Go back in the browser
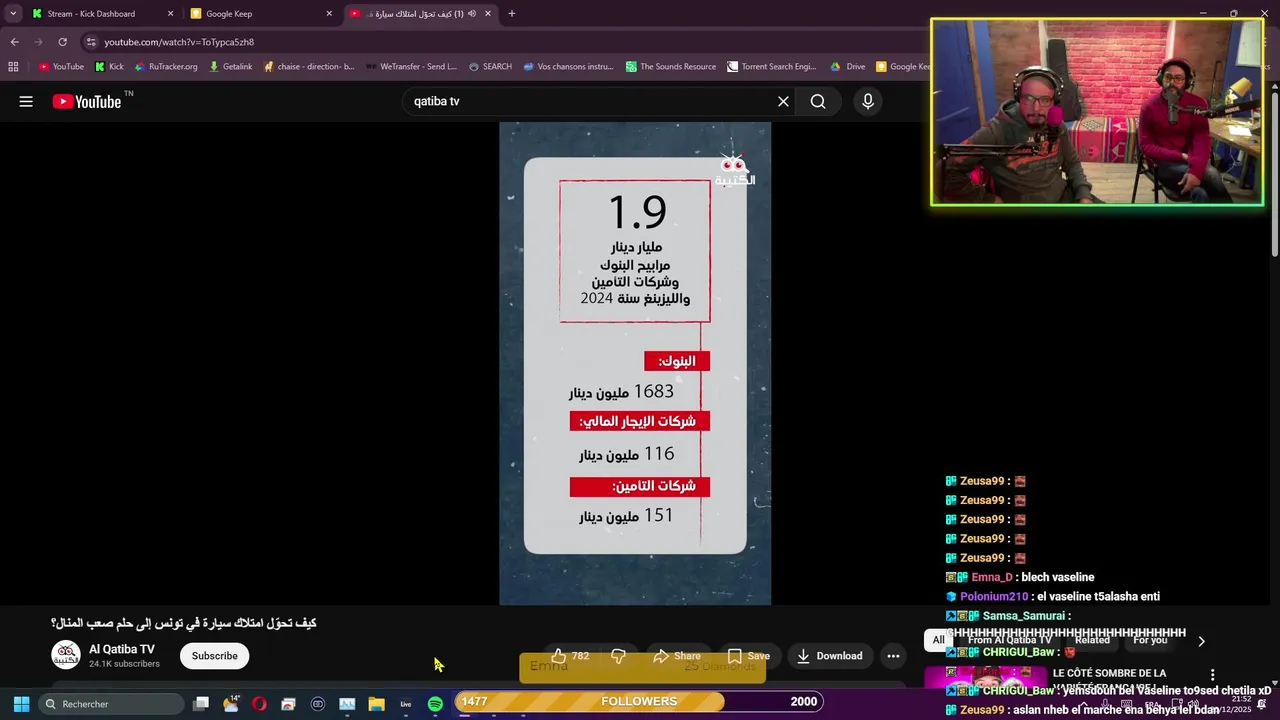Image resolution: width=1280 pixels, height=720 pixels. click(14, 42)
